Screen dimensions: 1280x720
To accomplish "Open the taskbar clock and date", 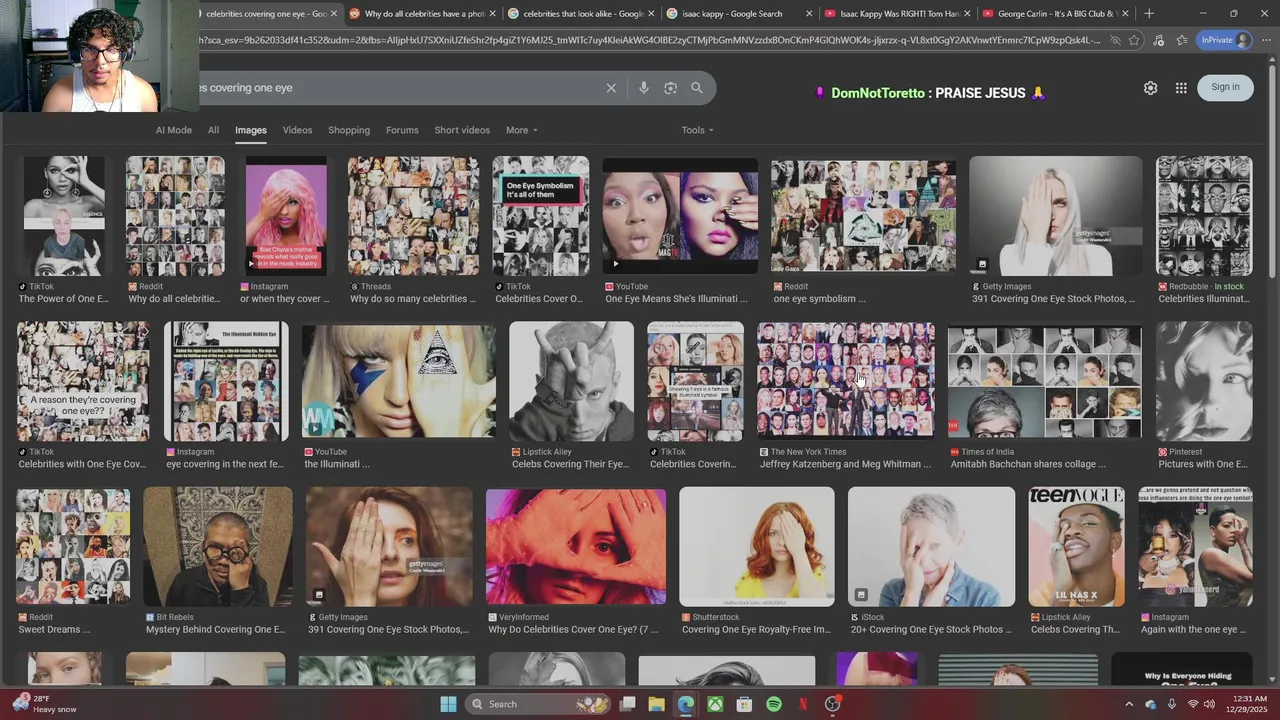I will point(1248,704).
